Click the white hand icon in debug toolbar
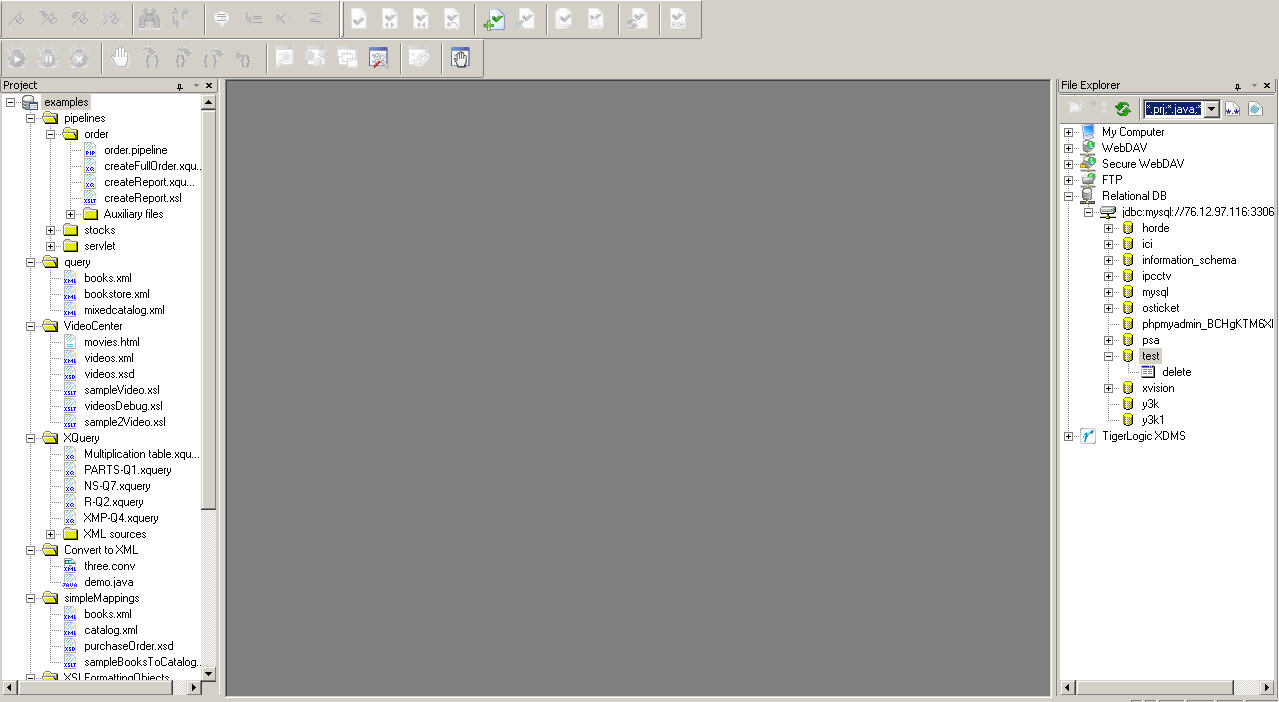Screen dimensions: 1279x702 (120, 59)
